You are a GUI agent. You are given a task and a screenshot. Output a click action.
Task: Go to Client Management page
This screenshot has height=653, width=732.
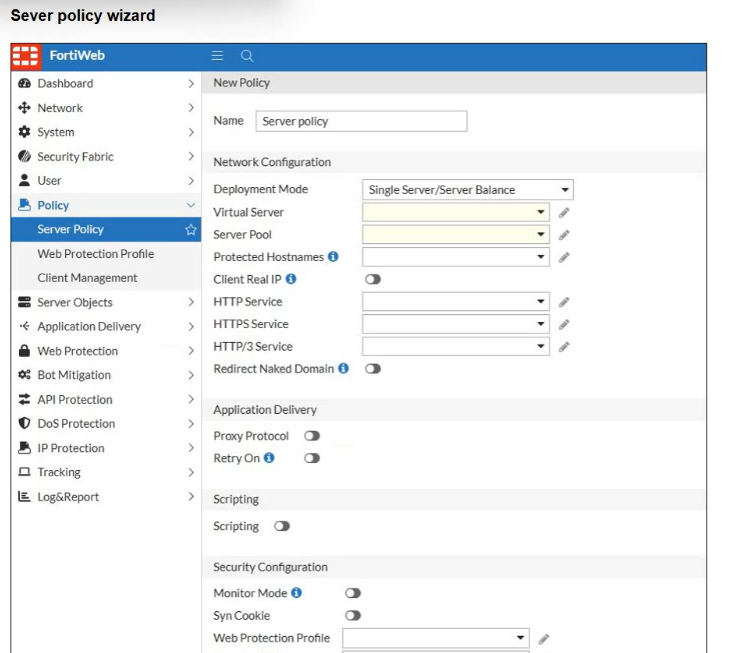coord(87,278)
